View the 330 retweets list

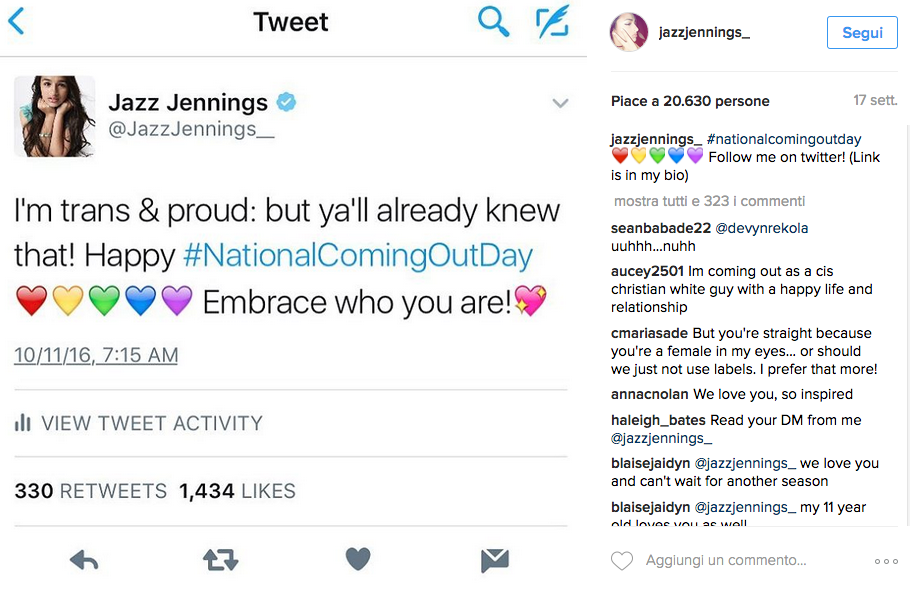tap(91, 491)
